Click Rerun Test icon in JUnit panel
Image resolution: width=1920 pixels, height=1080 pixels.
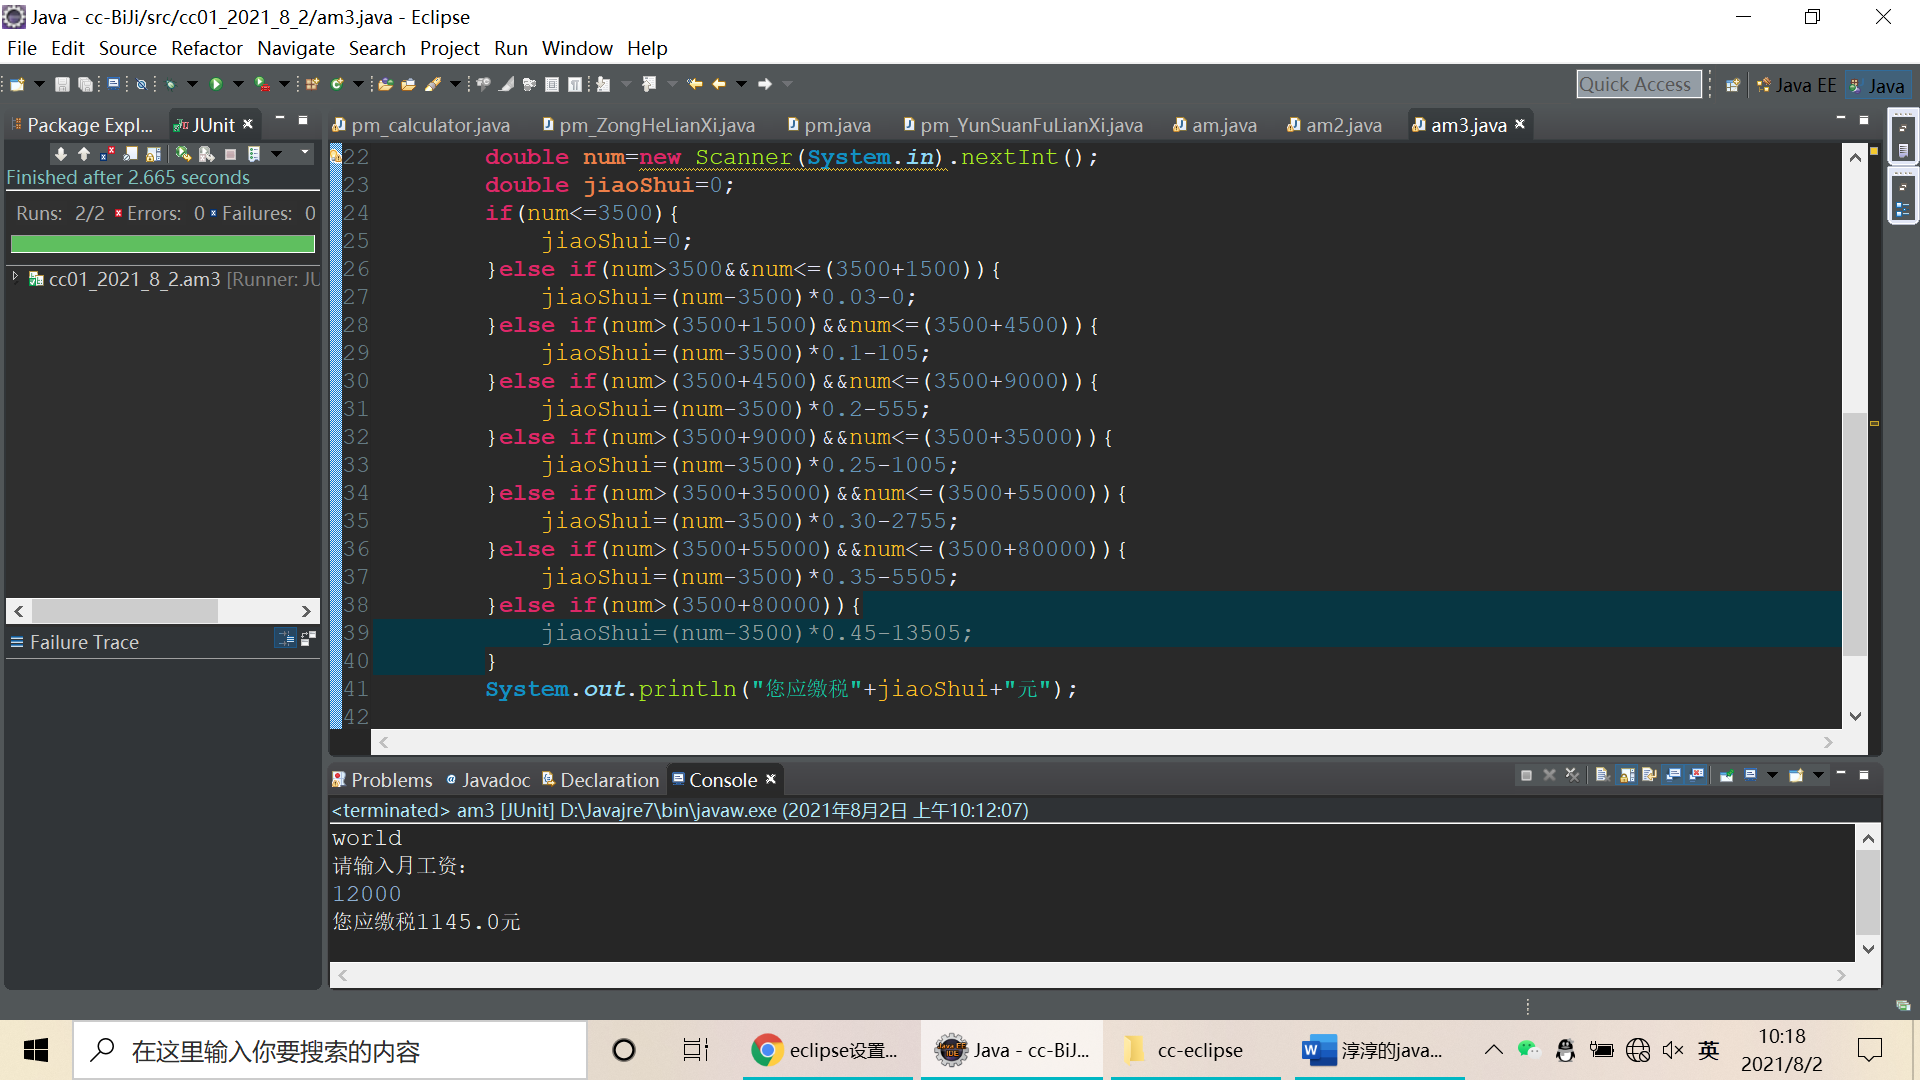(x=182, y=153)
